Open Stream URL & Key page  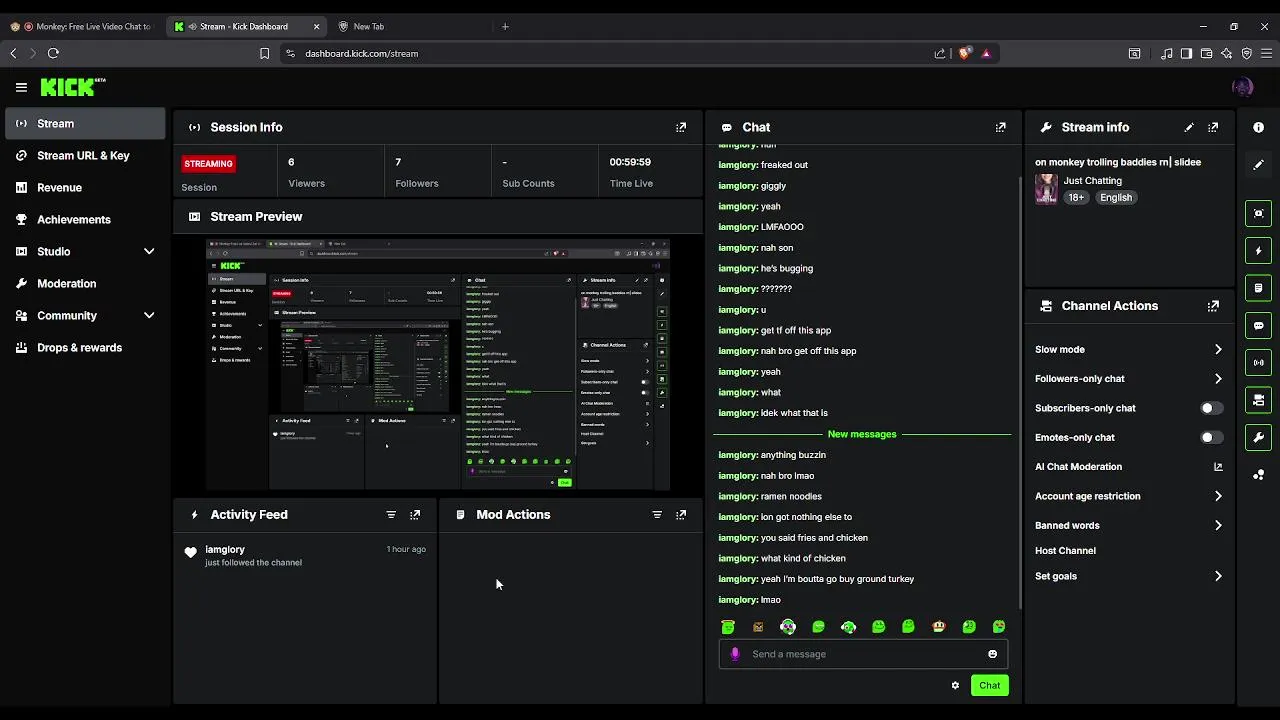pos(85,155)
